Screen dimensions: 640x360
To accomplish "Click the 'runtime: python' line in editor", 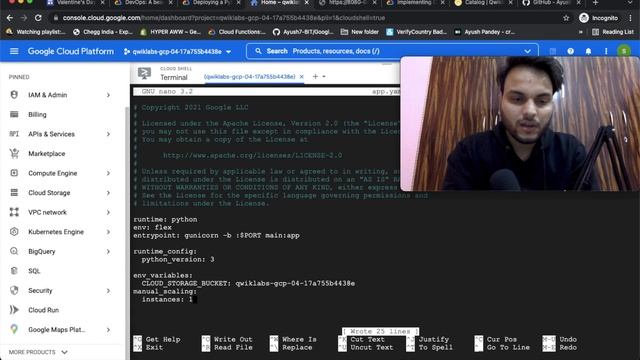I will (165, 220).
